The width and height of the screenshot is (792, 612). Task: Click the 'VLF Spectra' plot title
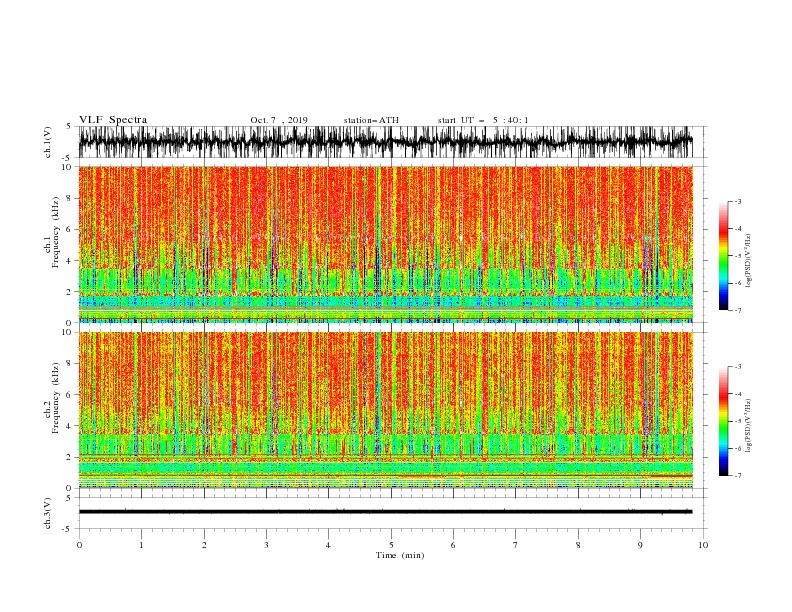click(113, 120)
